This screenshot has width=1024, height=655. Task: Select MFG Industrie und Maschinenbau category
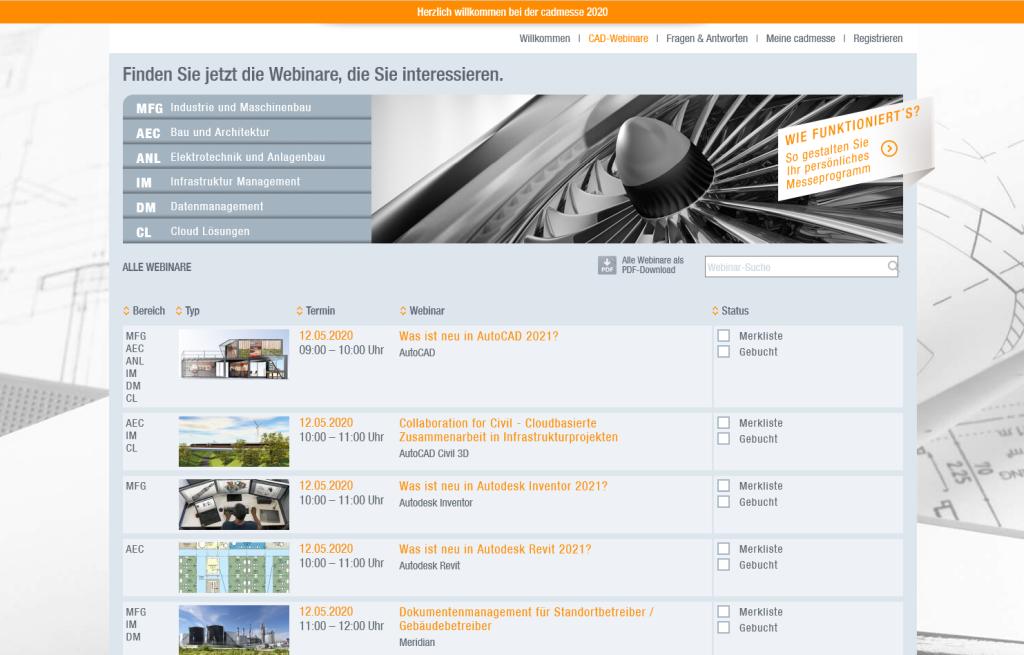pos(247,107)
